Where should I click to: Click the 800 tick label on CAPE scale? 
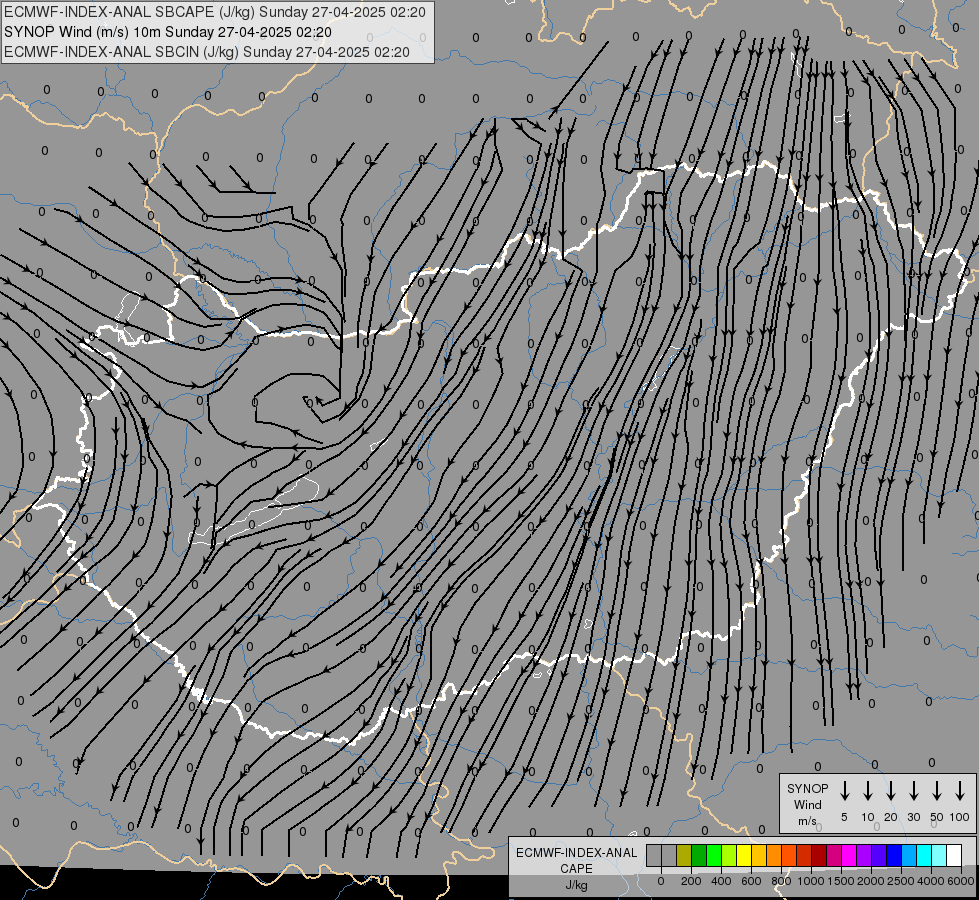pos(781,881)
